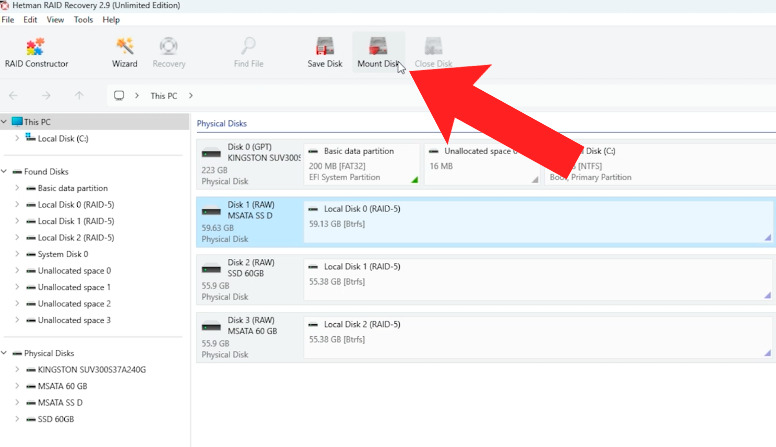Select Local Disk 2 (RAID-5) Btrfs partition

(538, 338)
